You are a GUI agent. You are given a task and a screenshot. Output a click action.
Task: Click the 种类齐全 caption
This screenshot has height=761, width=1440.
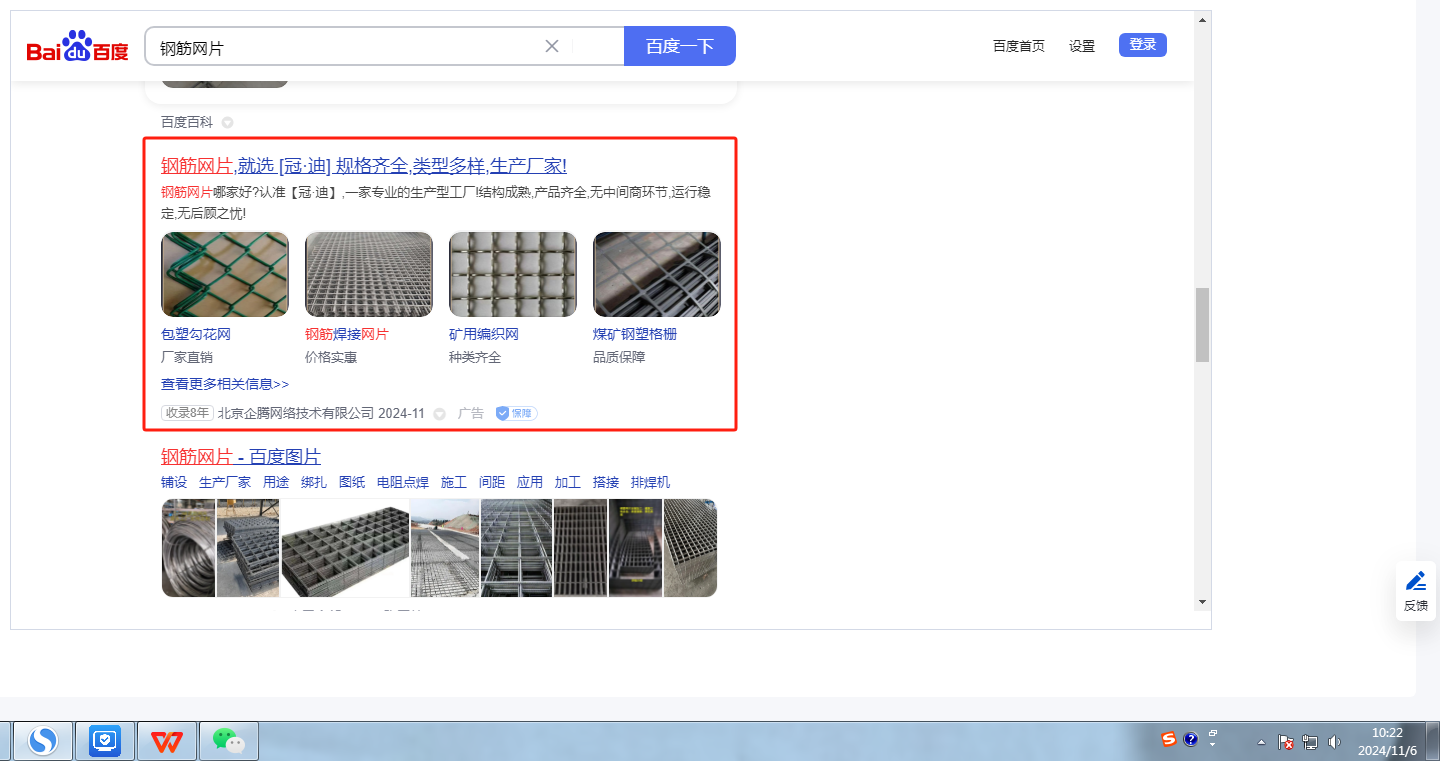point(475,357)
